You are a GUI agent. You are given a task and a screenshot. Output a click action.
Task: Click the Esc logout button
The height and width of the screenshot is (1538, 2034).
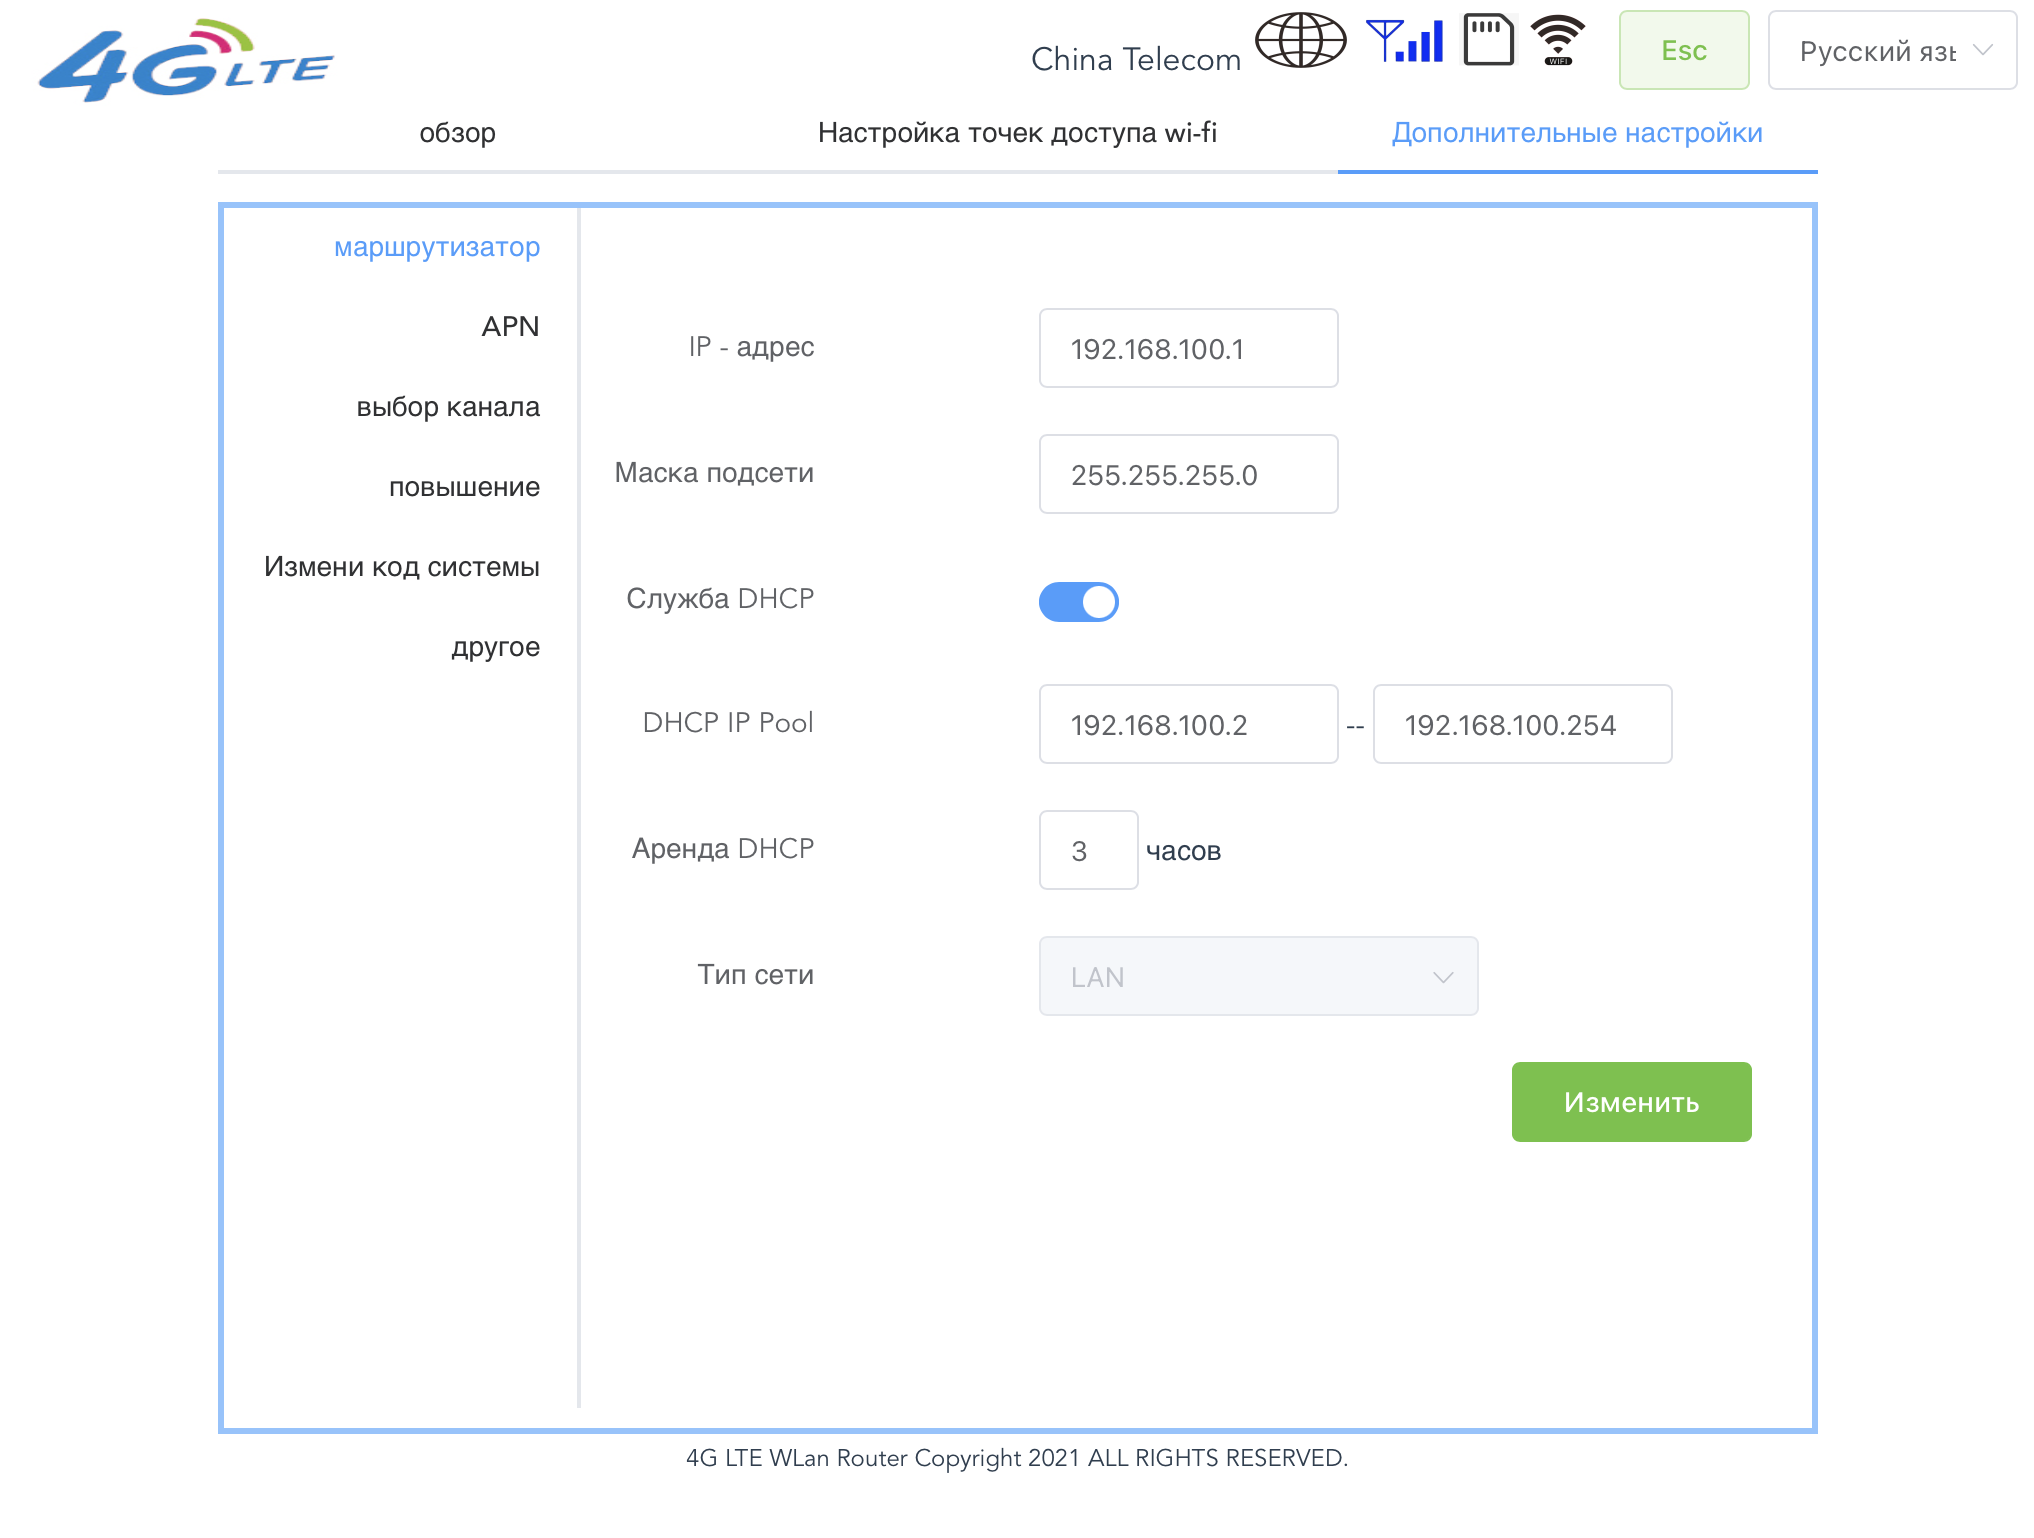click(x=1683, y=51)
